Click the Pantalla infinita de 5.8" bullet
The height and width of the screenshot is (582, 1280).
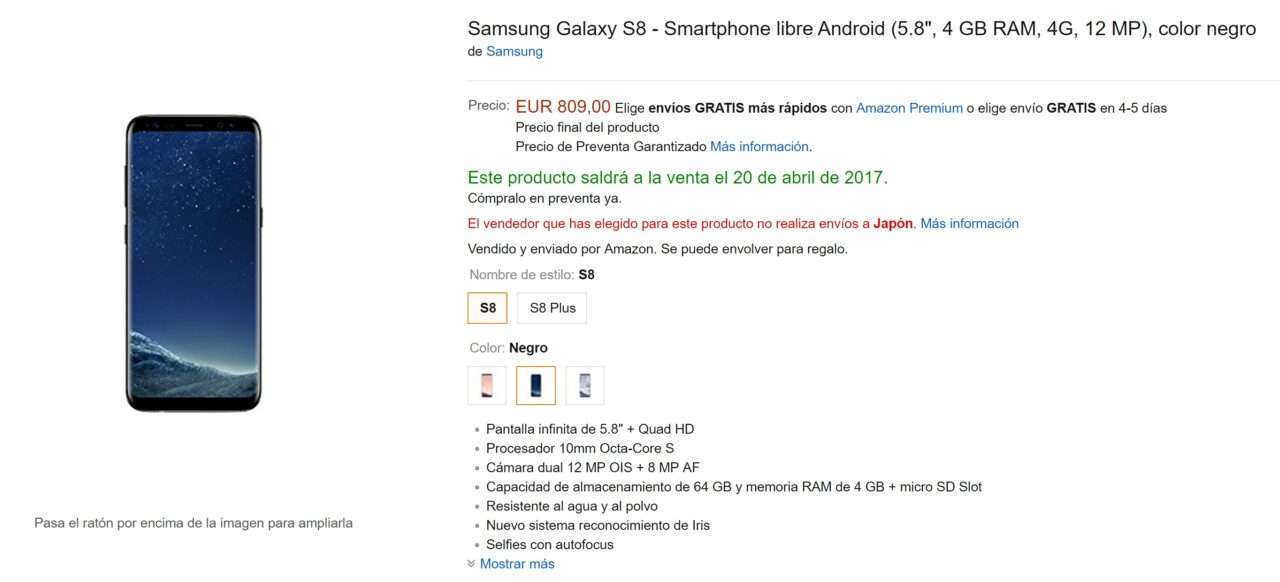coord(589,429)
